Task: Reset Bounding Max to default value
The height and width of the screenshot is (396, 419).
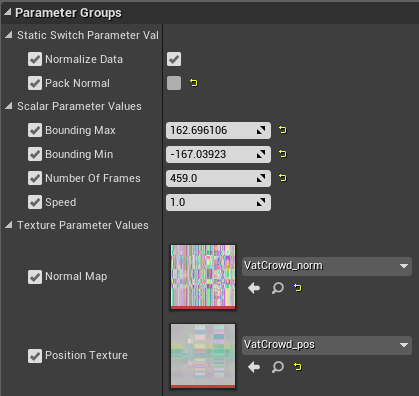Action: click(x=283, y=130)
